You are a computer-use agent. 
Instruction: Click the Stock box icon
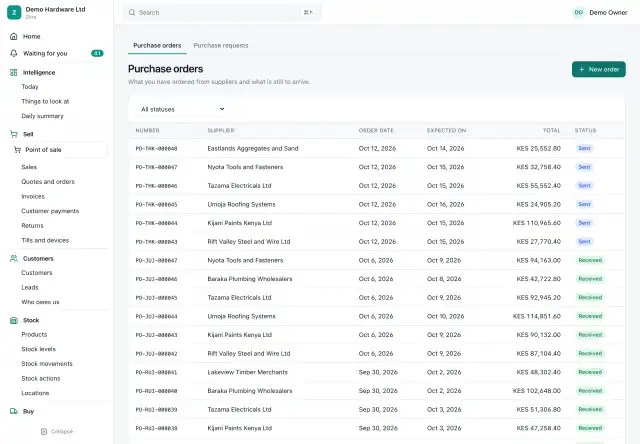click(13, 320)
